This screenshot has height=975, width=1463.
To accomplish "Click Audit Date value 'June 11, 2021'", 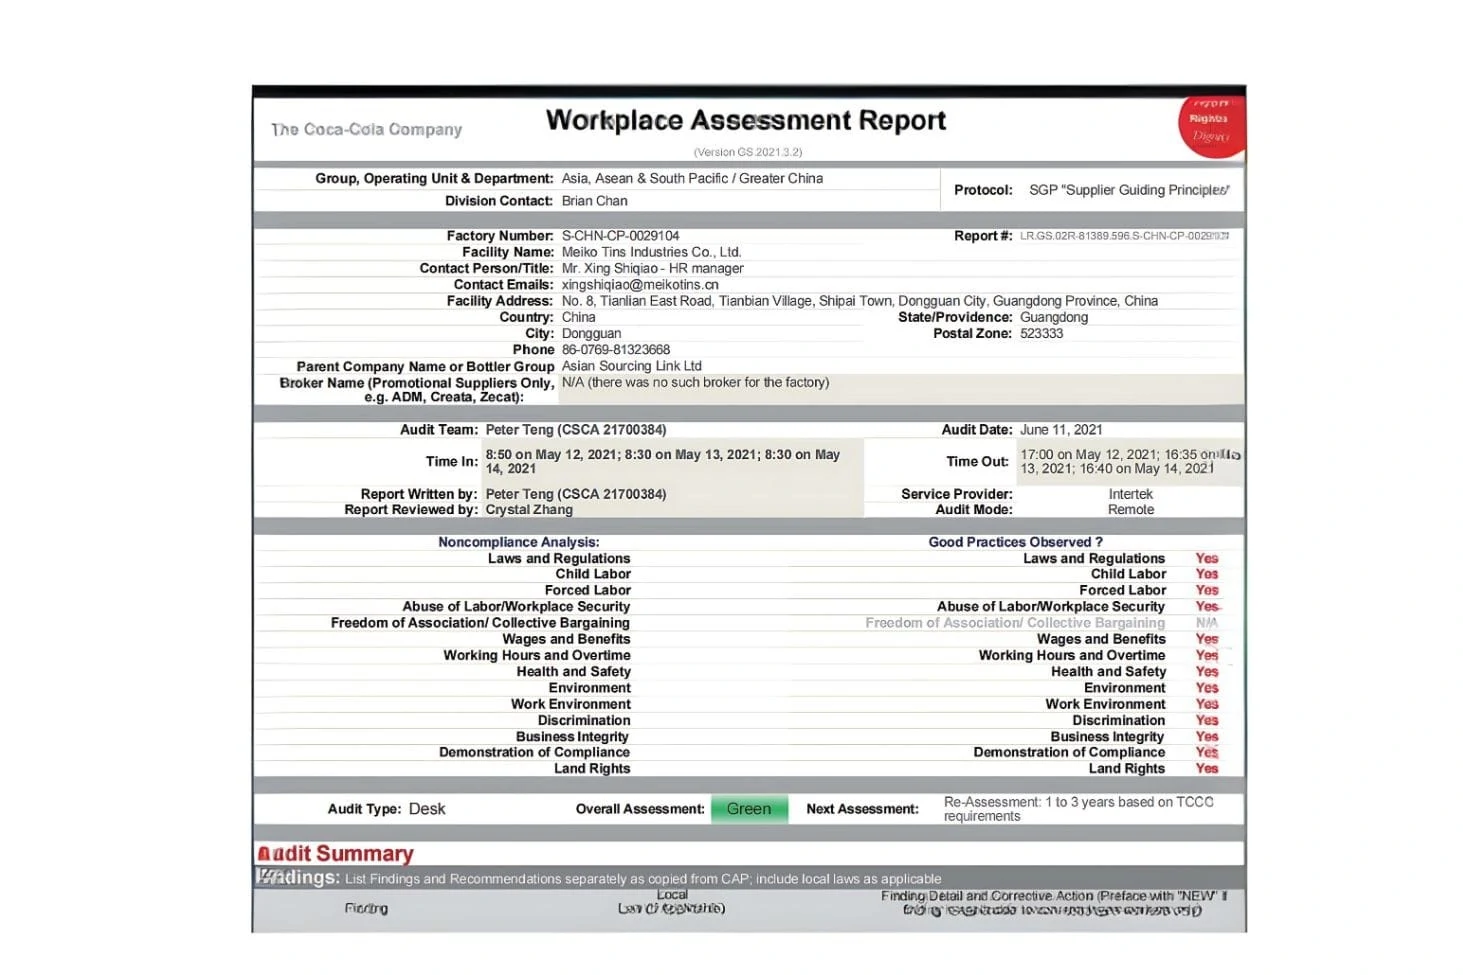I will click(x=1061, y=430).
